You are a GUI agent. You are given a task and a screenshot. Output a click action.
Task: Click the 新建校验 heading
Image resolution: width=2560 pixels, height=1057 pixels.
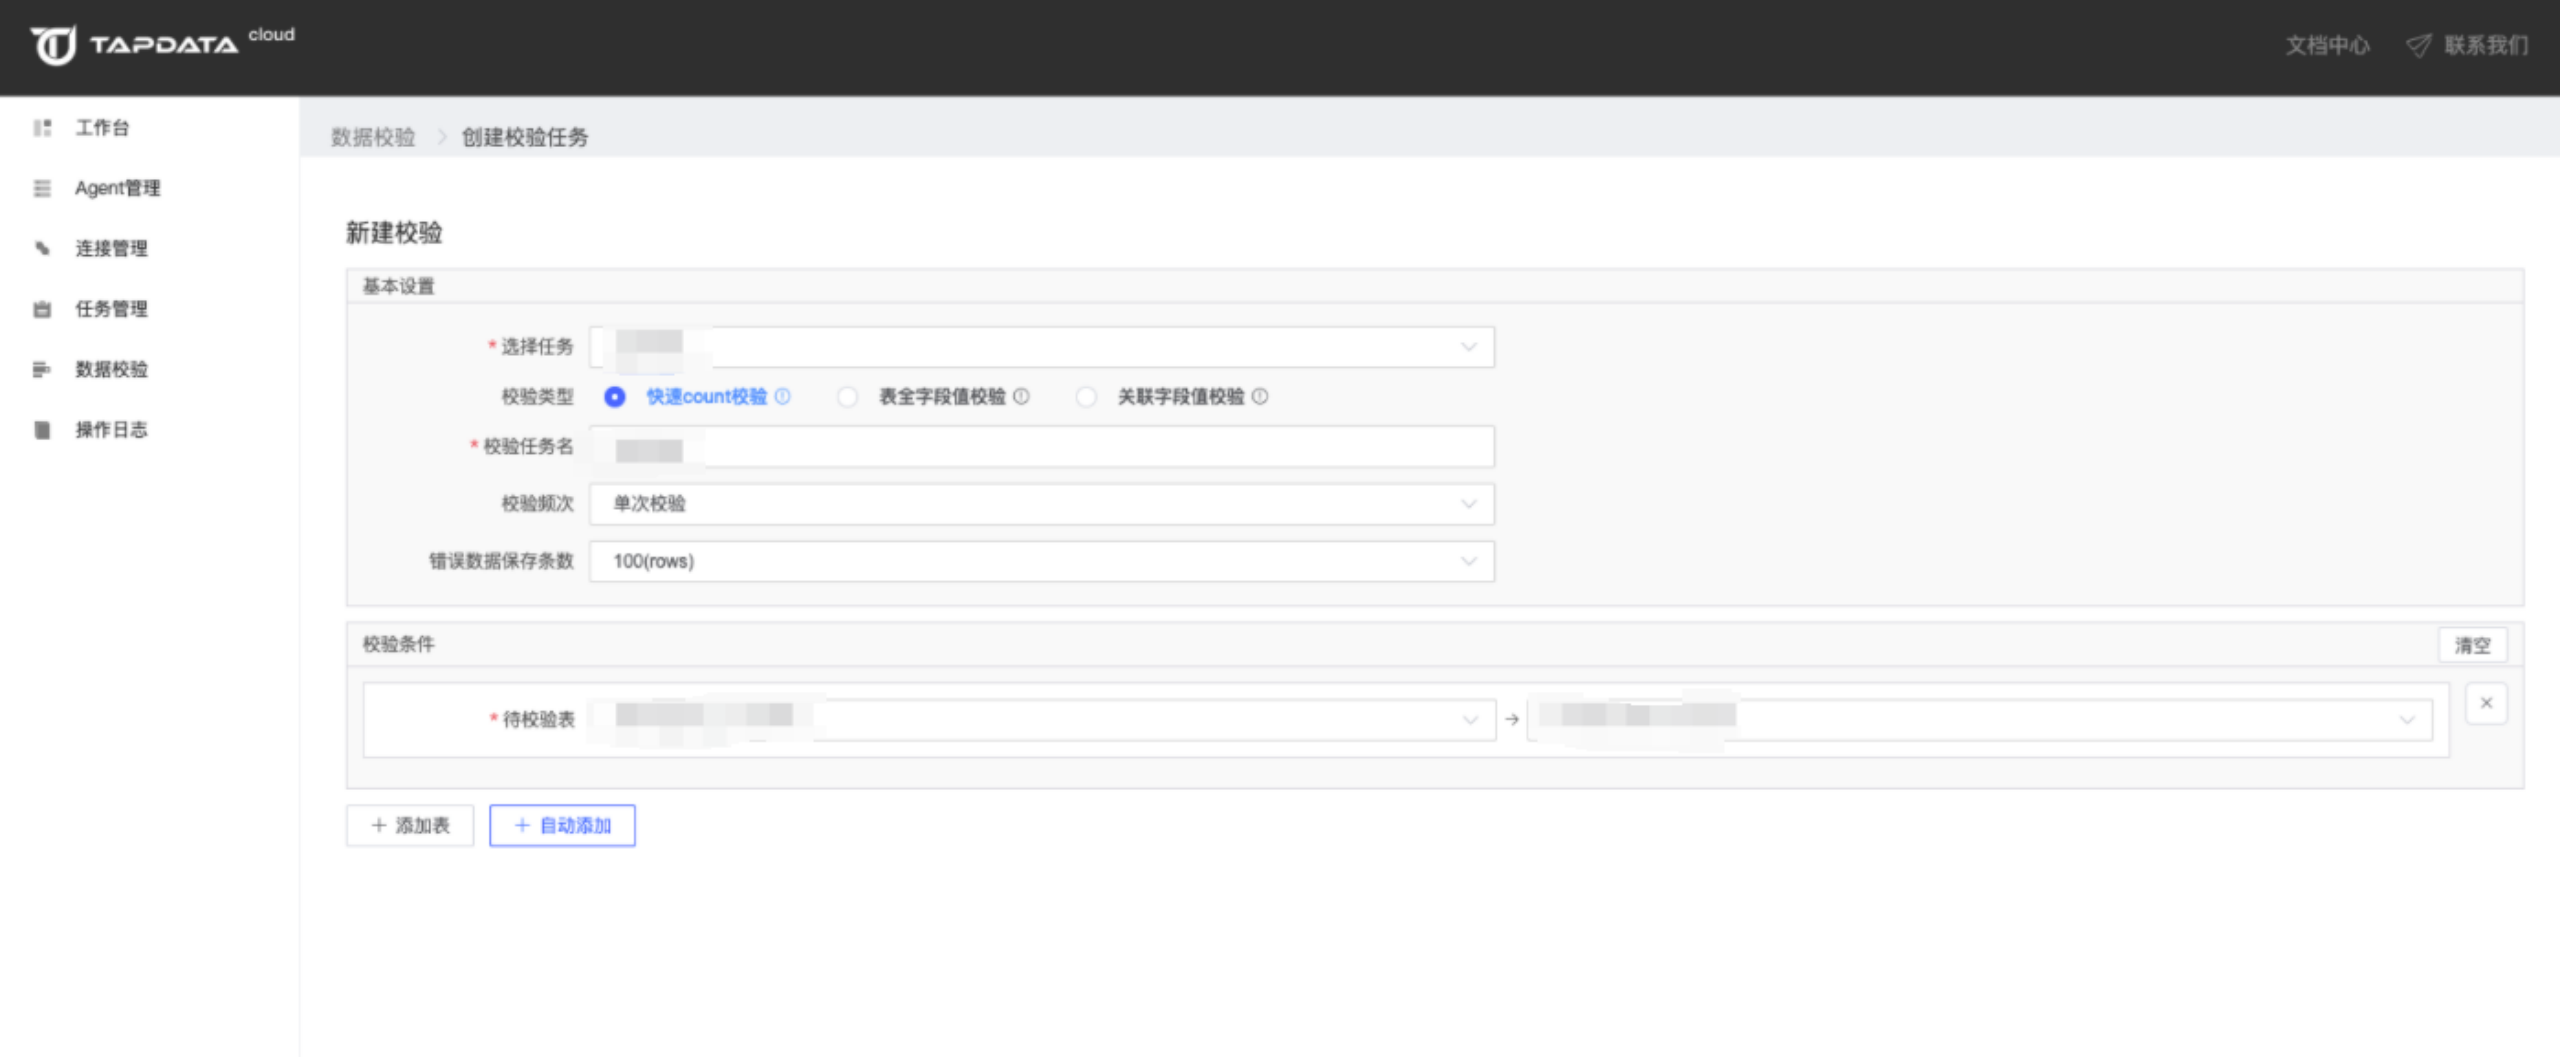tap(394, 233)
